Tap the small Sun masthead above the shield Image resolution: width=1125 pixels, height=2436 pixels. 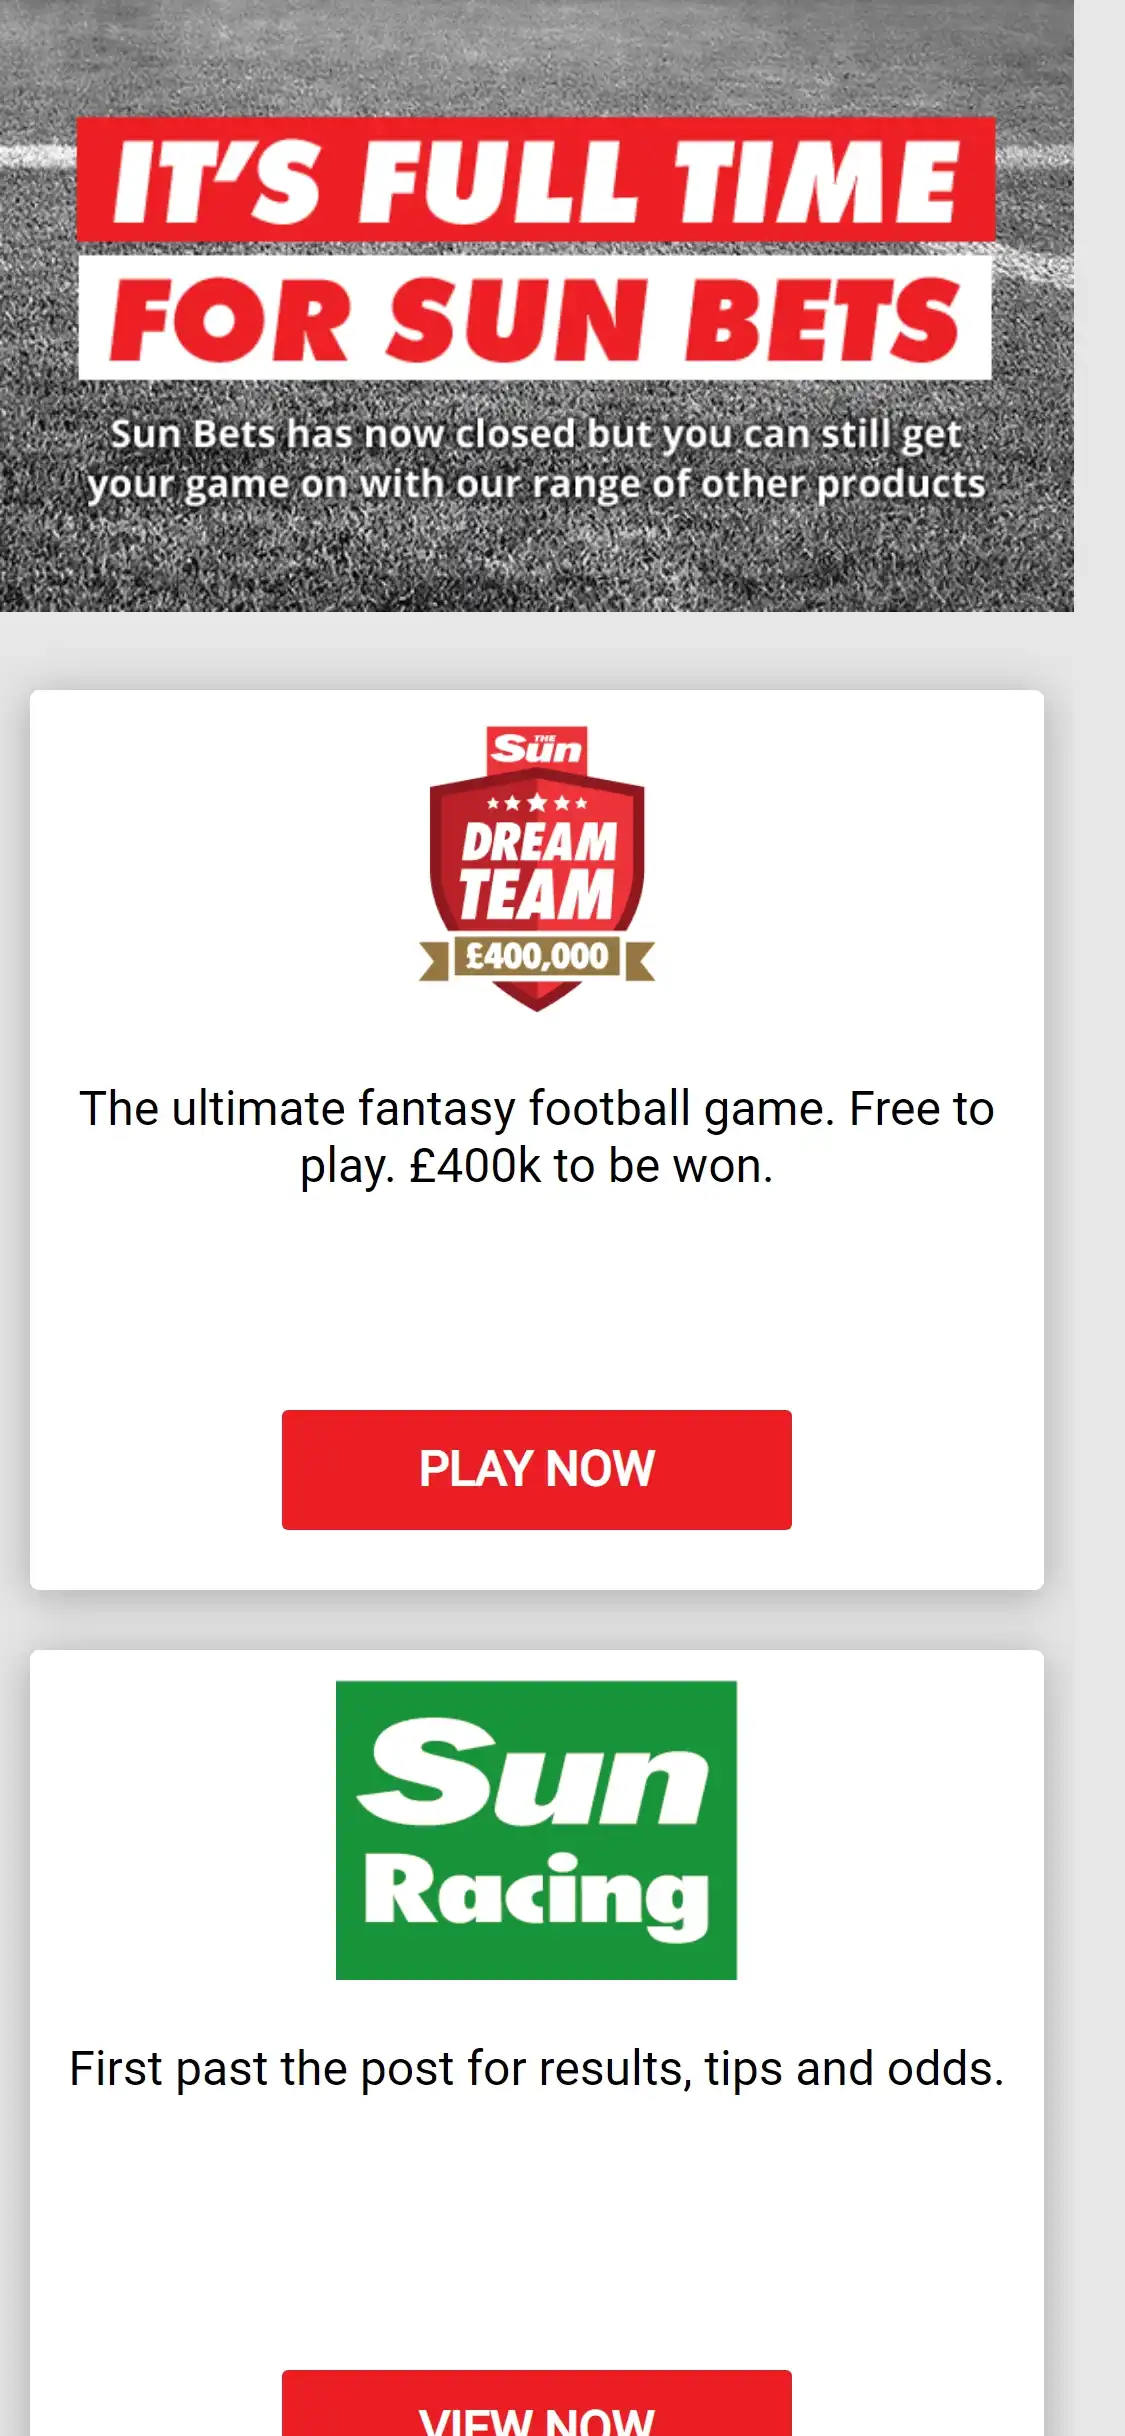[x=537, y=749]
